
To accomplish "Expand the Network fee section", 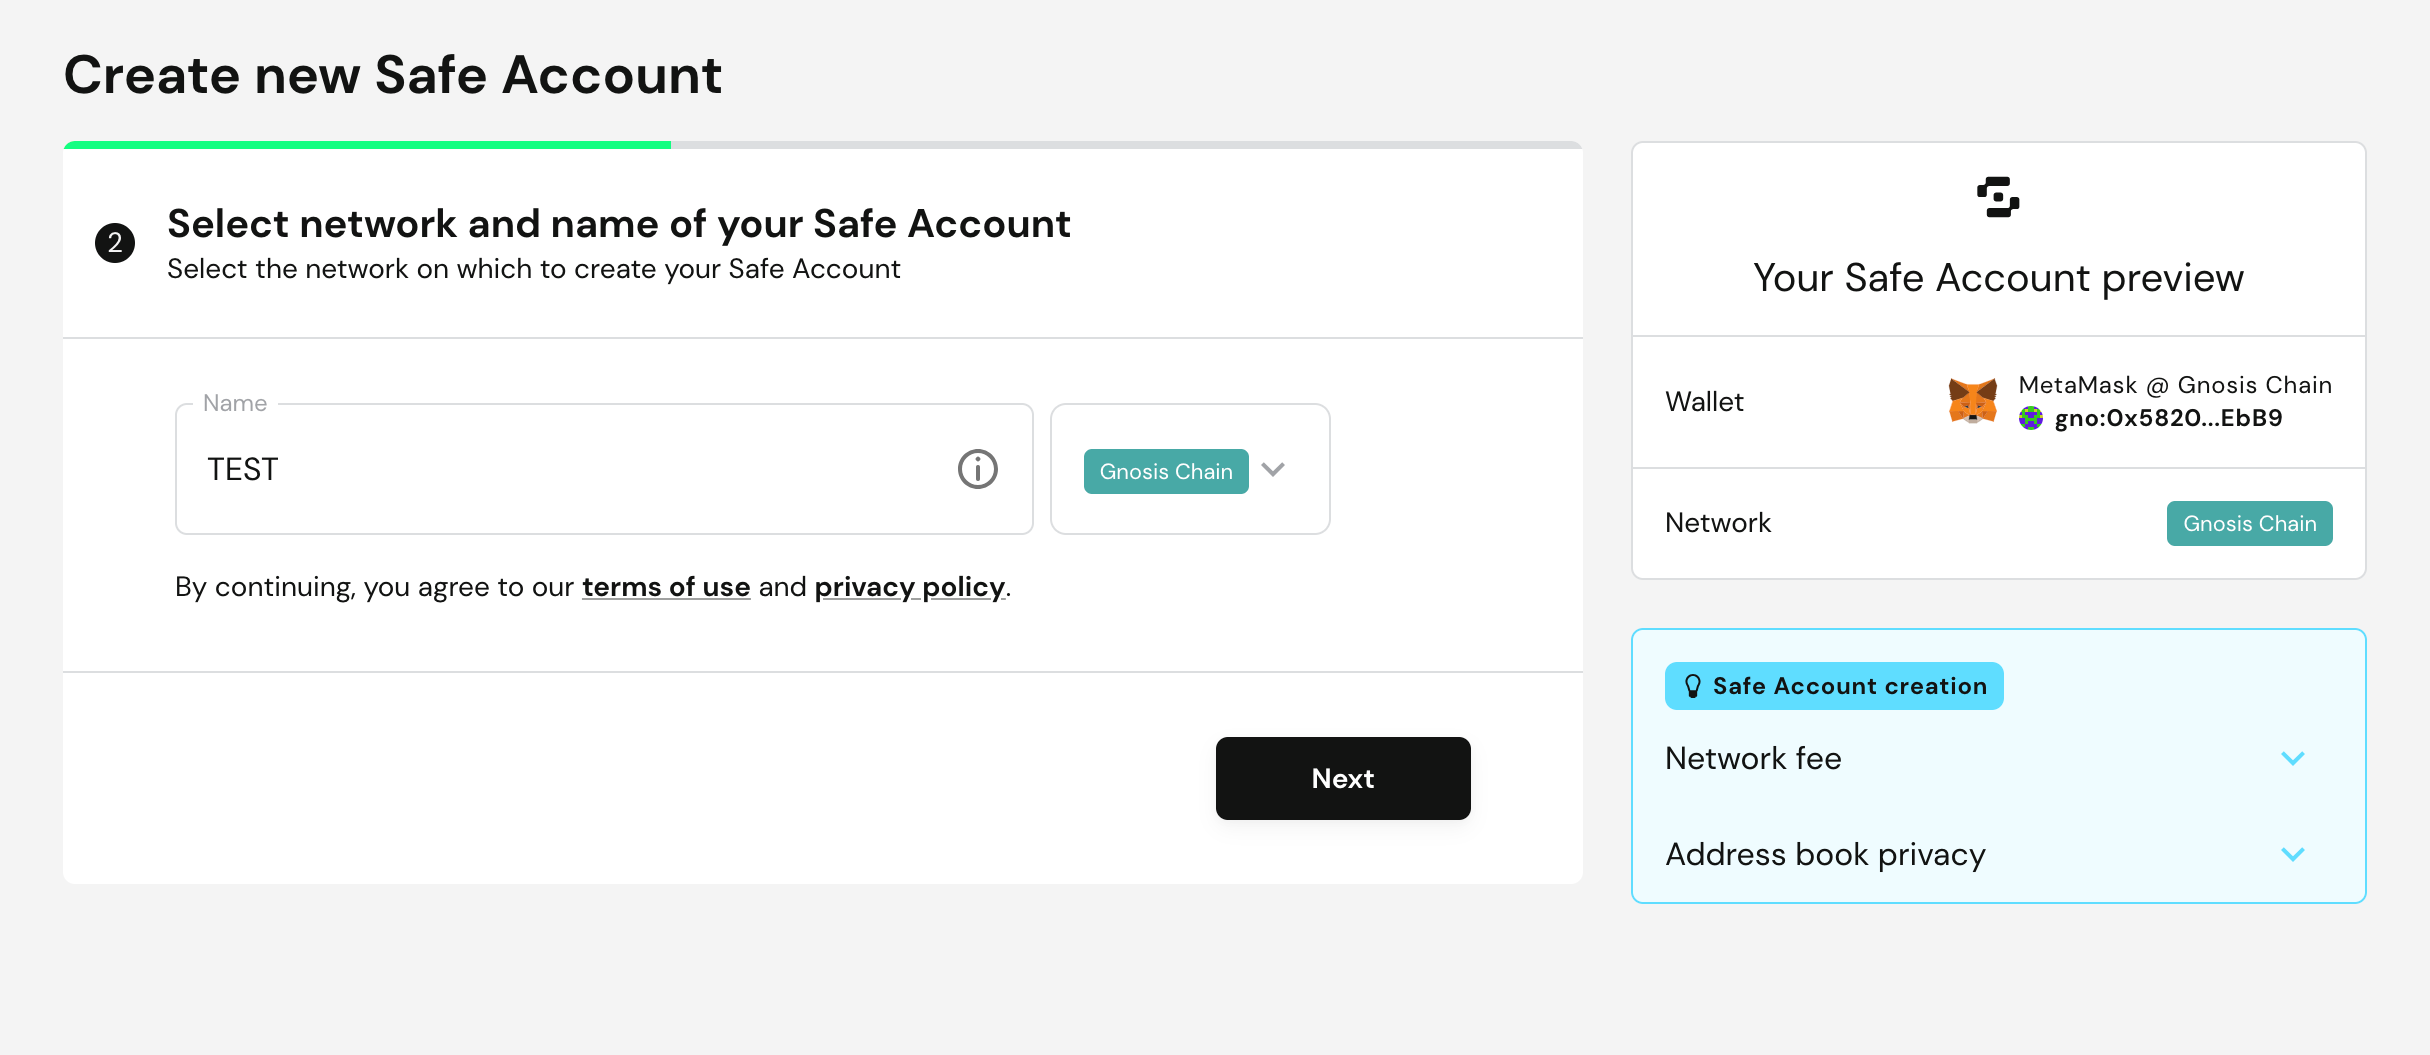I will click(x=1753, y=758).
